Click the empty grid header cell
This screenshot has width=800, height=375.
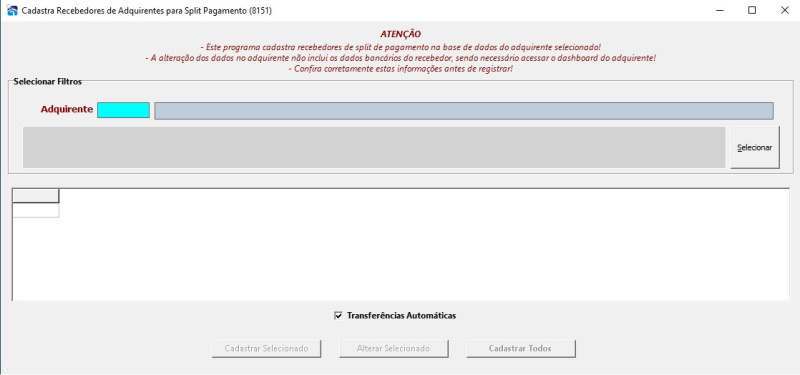click(36, 196)
